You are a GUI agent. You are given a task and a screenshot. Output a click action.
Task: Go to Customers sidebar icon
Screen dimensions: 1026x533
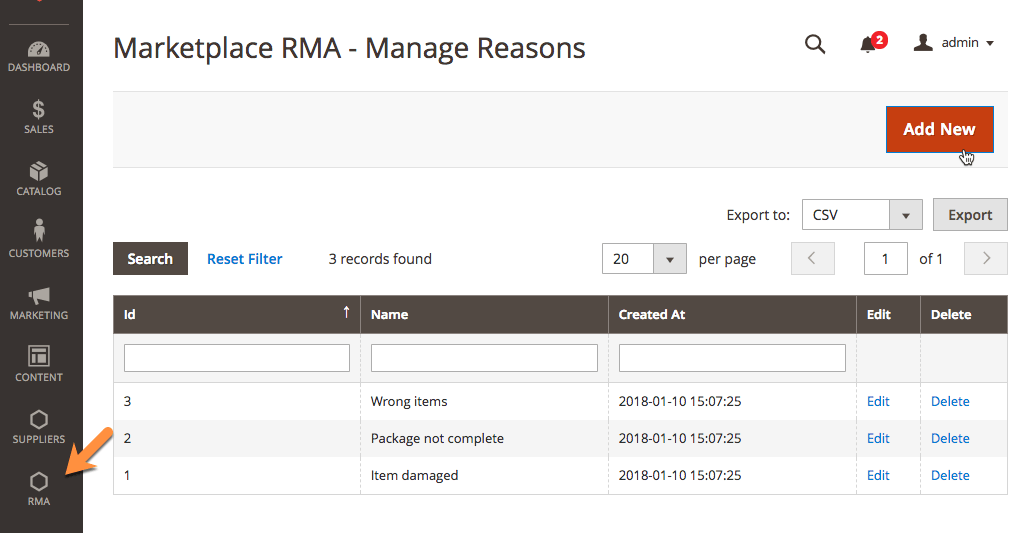39,240
